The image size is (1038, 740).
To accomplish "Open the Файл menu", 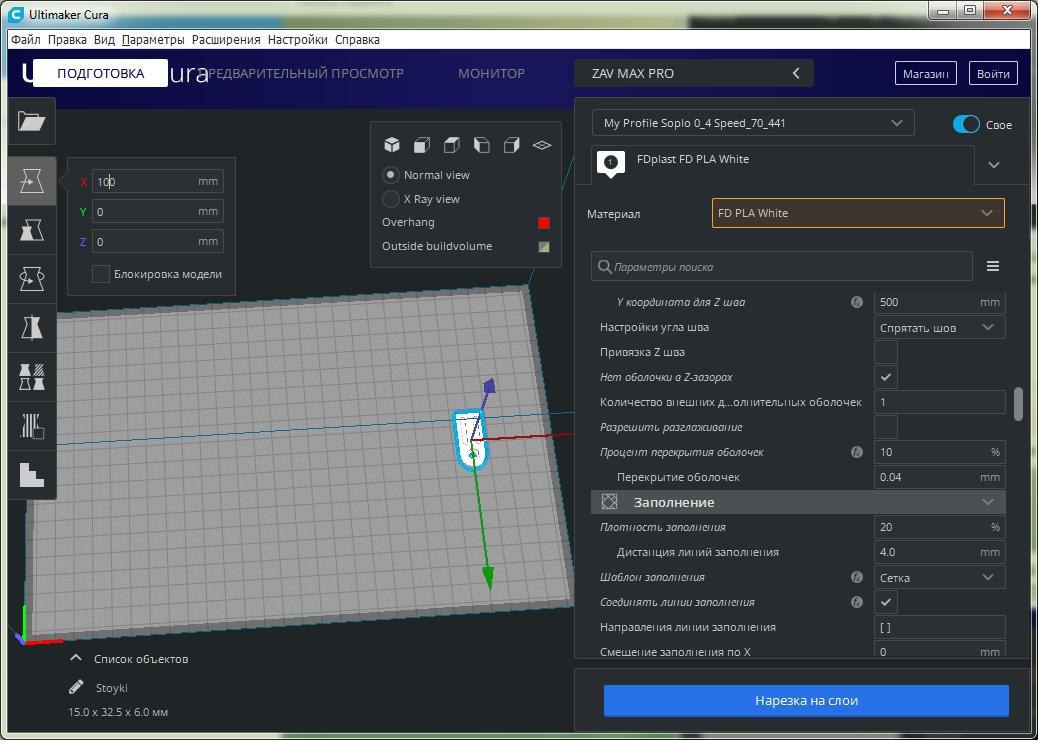I will point(26,40).
